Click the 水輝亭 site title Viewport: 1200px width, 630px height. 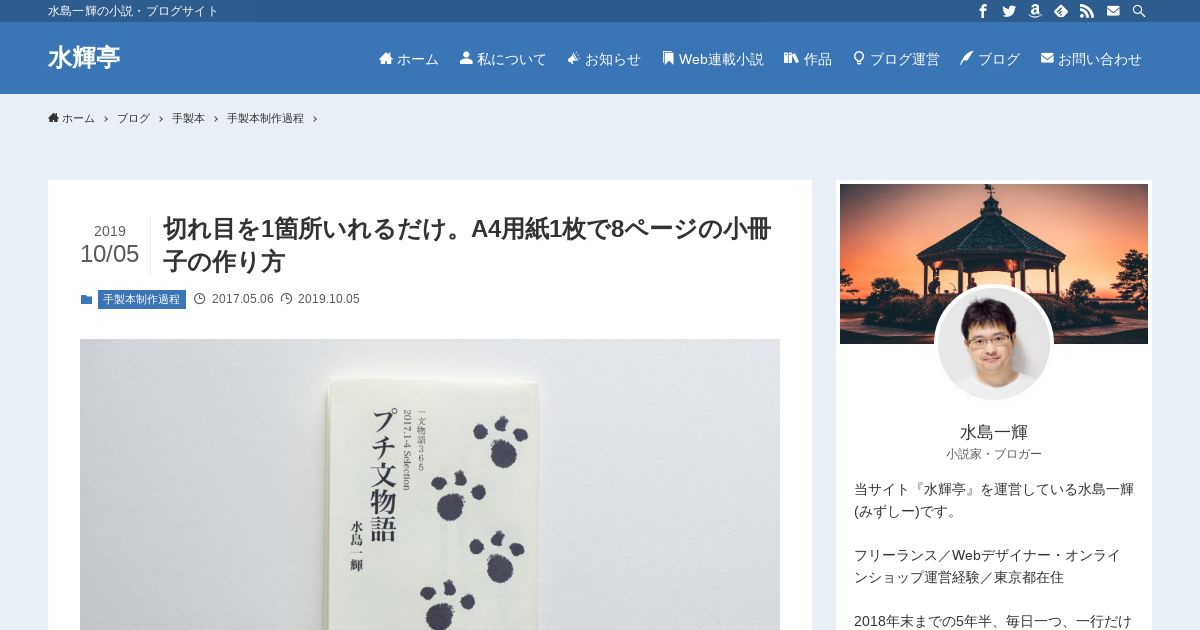84,58
